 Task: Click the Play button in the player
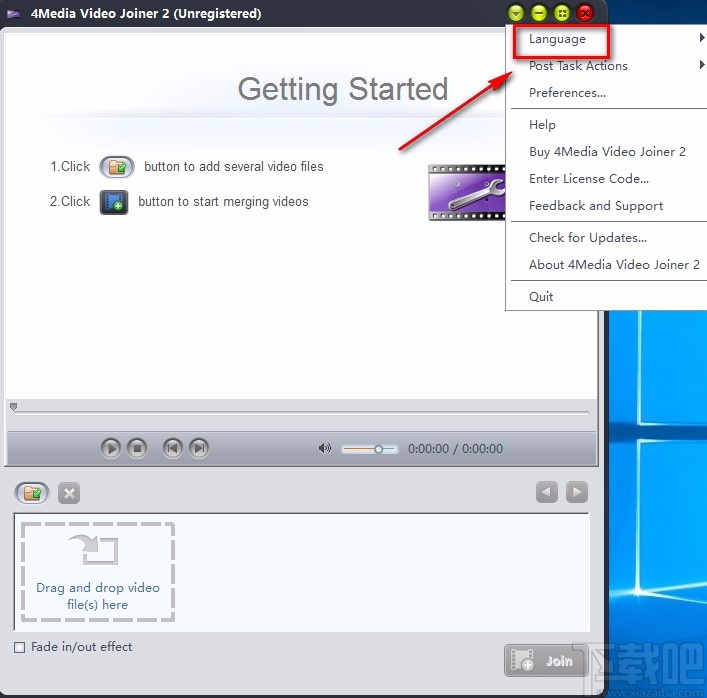tap(110, 448)
